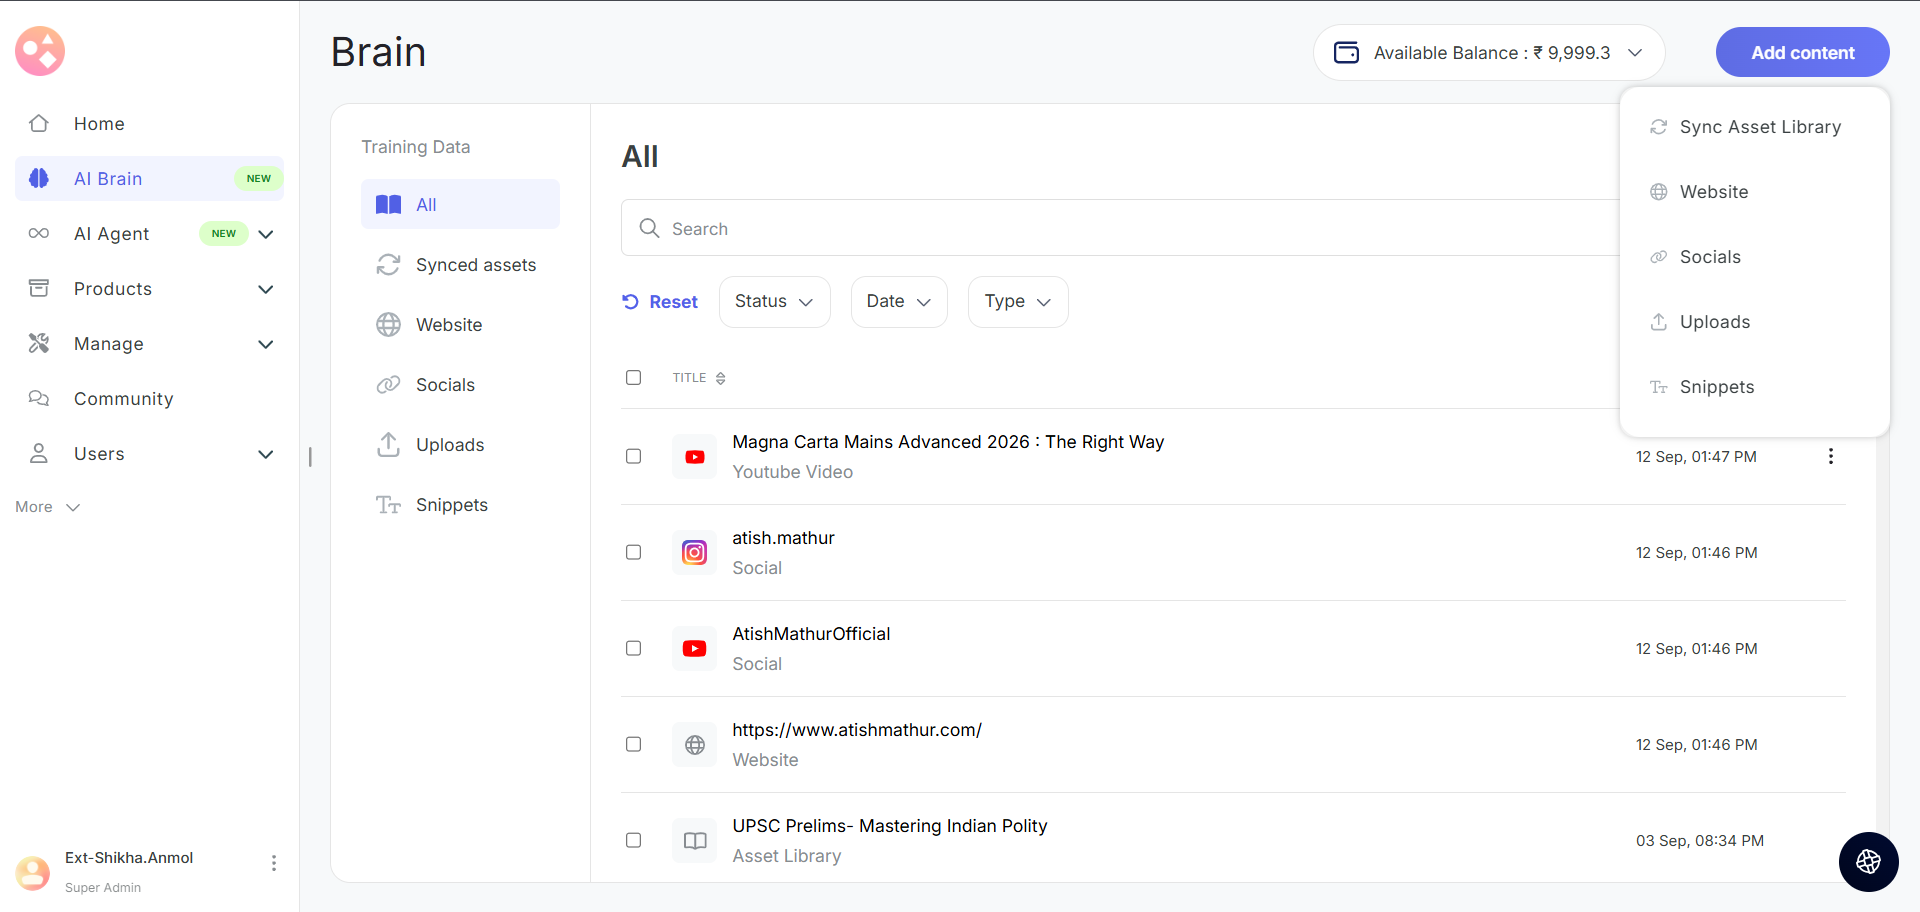Open user options next to Ext-Shikha.Anmol

273,863
